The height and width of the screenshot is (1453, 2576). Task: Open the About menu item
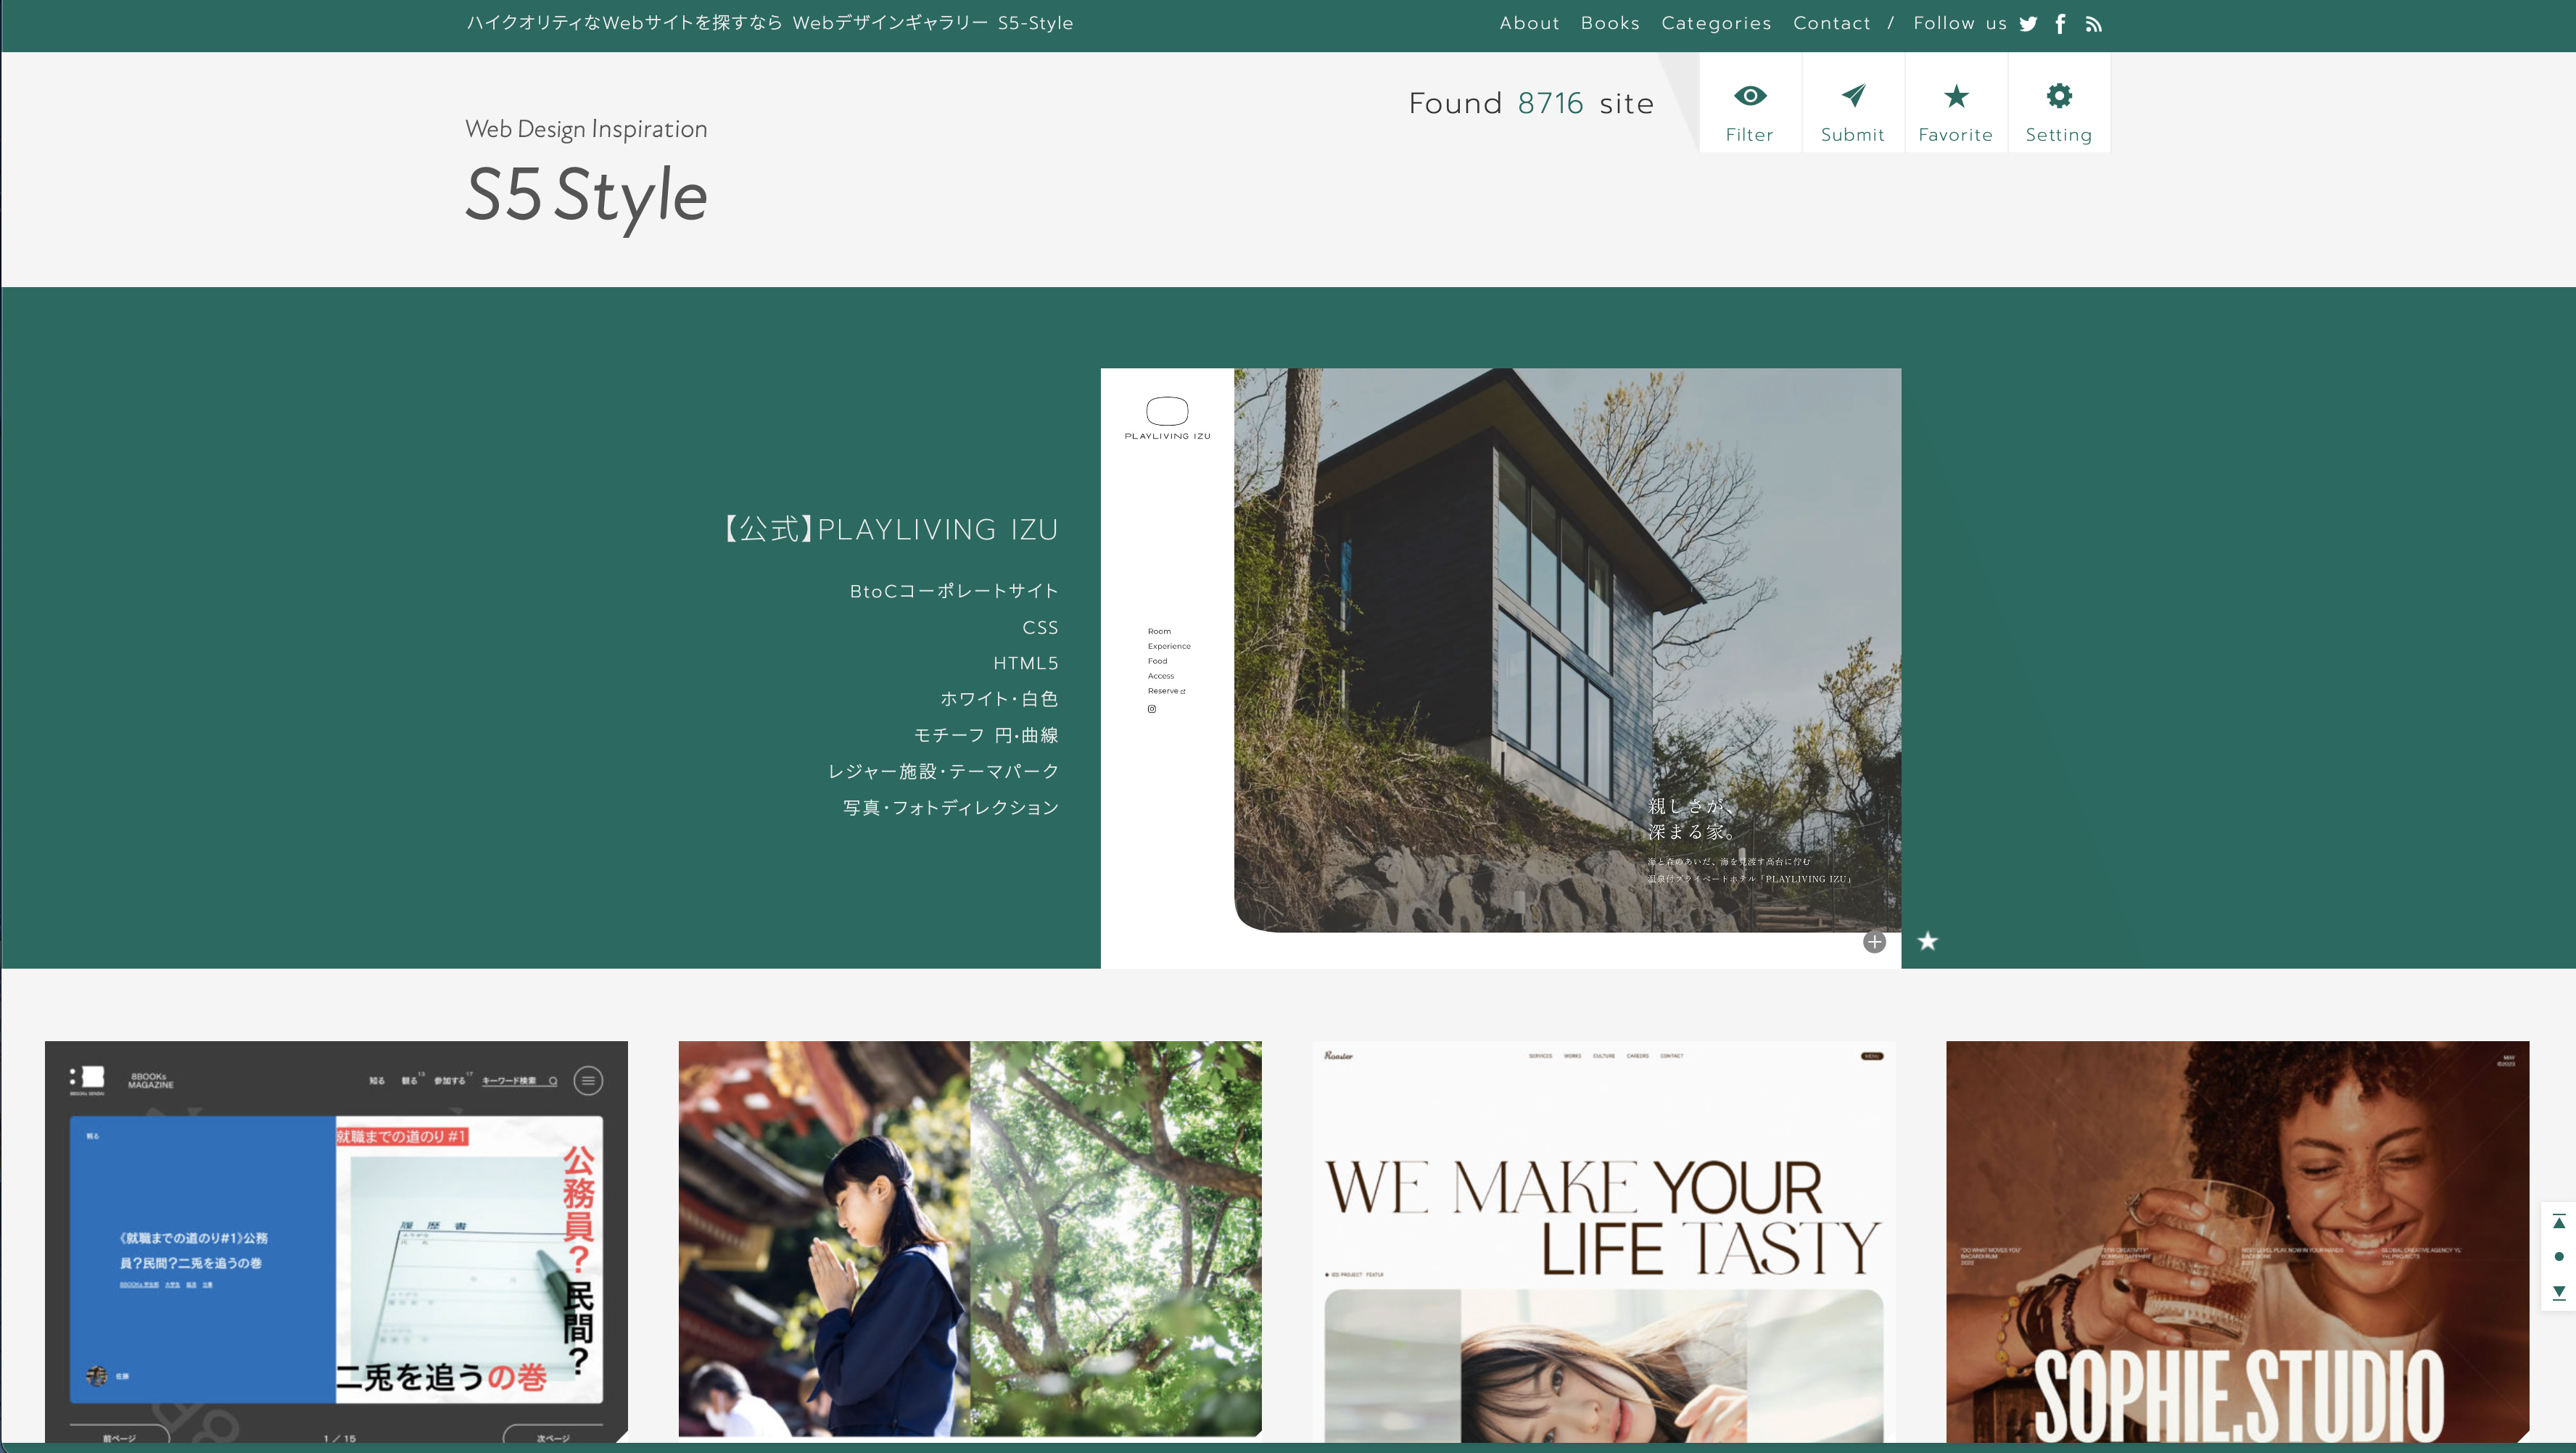coord(1529,23)
